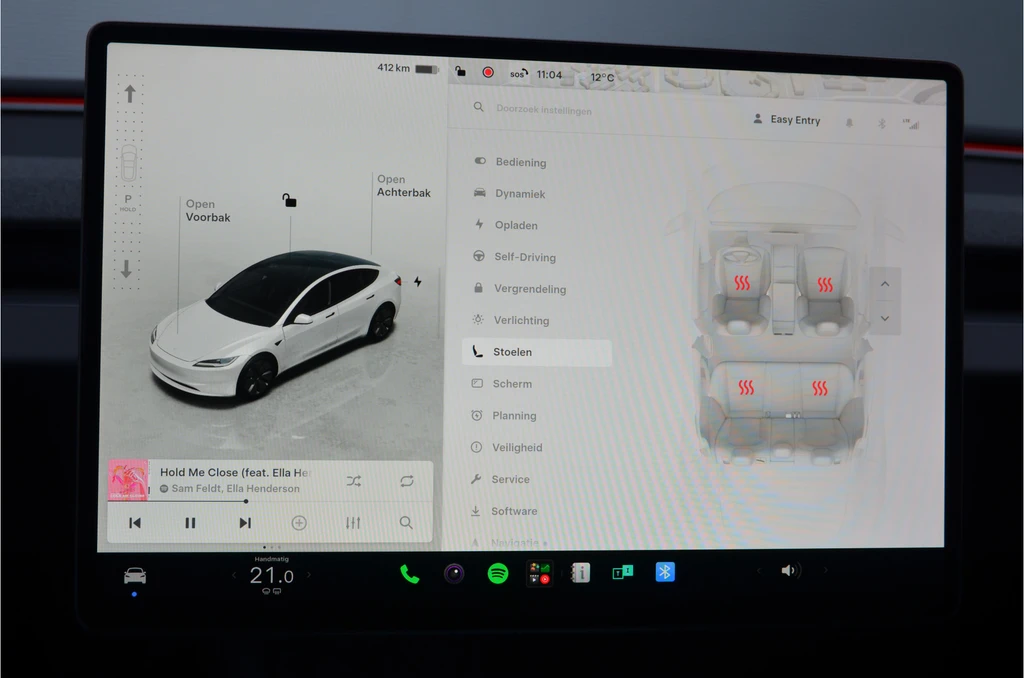Tap the car controls icon

click(135, 576)
